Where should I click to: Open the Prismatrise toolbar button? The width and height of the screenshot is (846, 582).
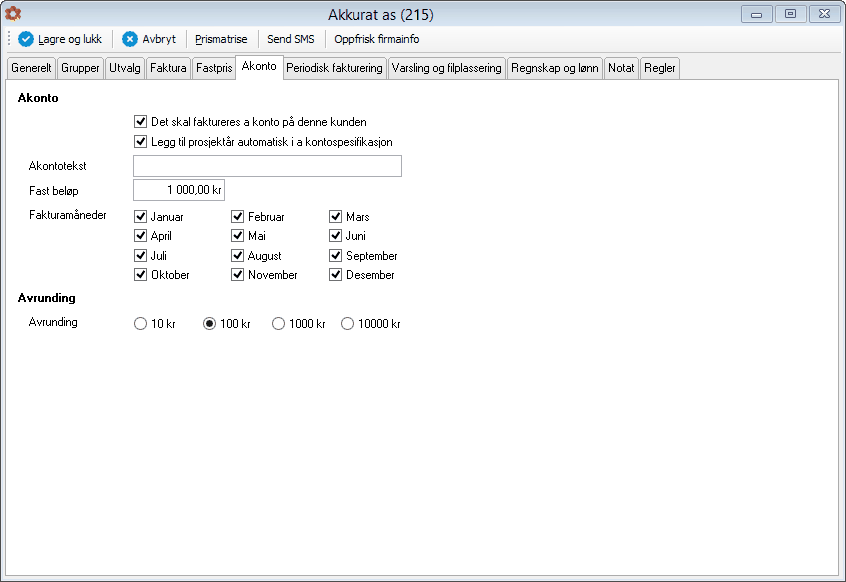point(221,39)
